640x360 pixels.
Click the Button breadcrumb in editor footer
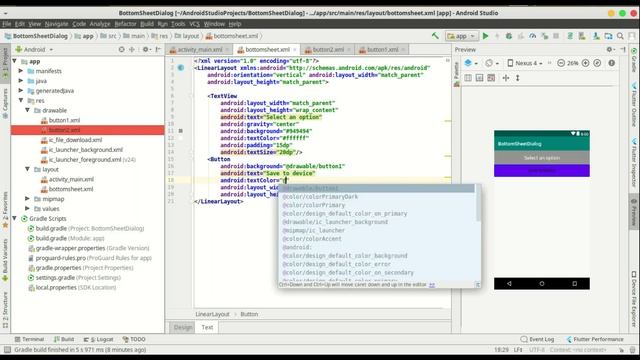[x=249, y=314]
